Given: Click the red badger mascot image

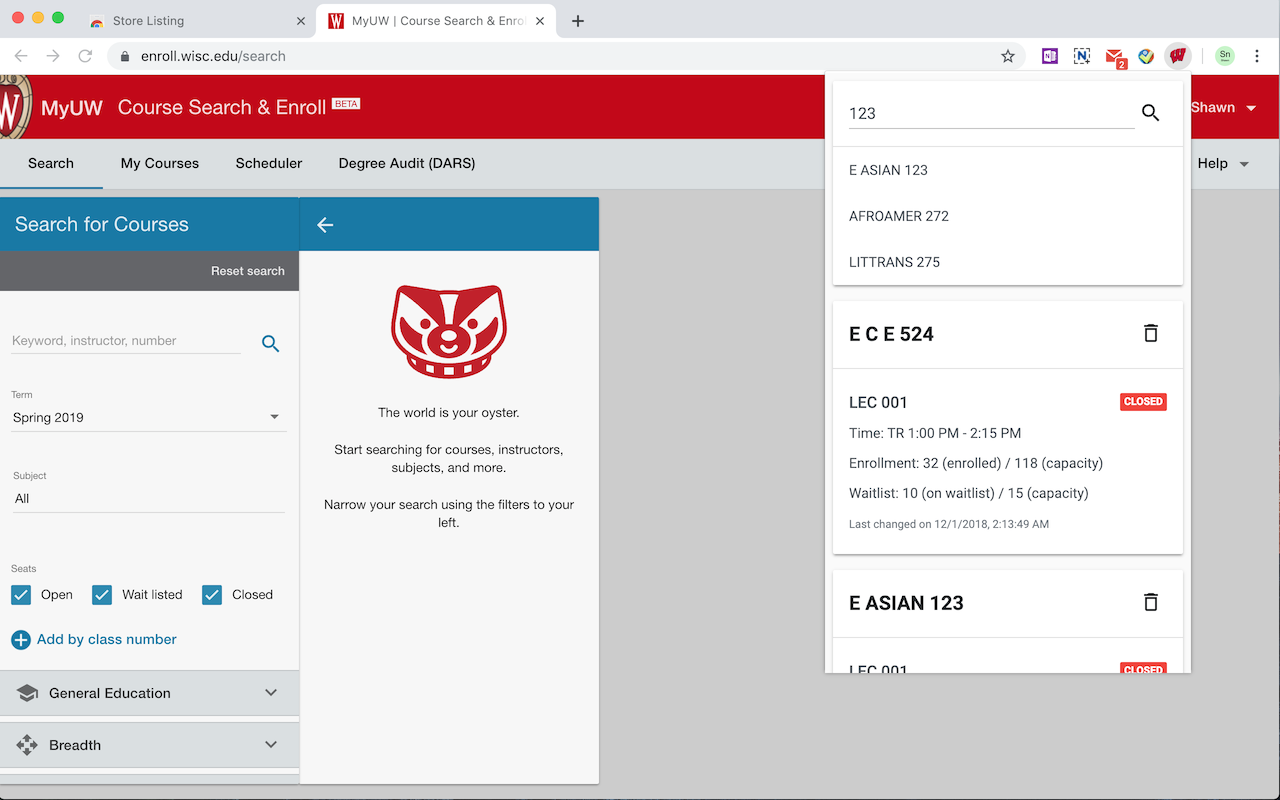Looking at the screenshot, I should click(449, 332).
